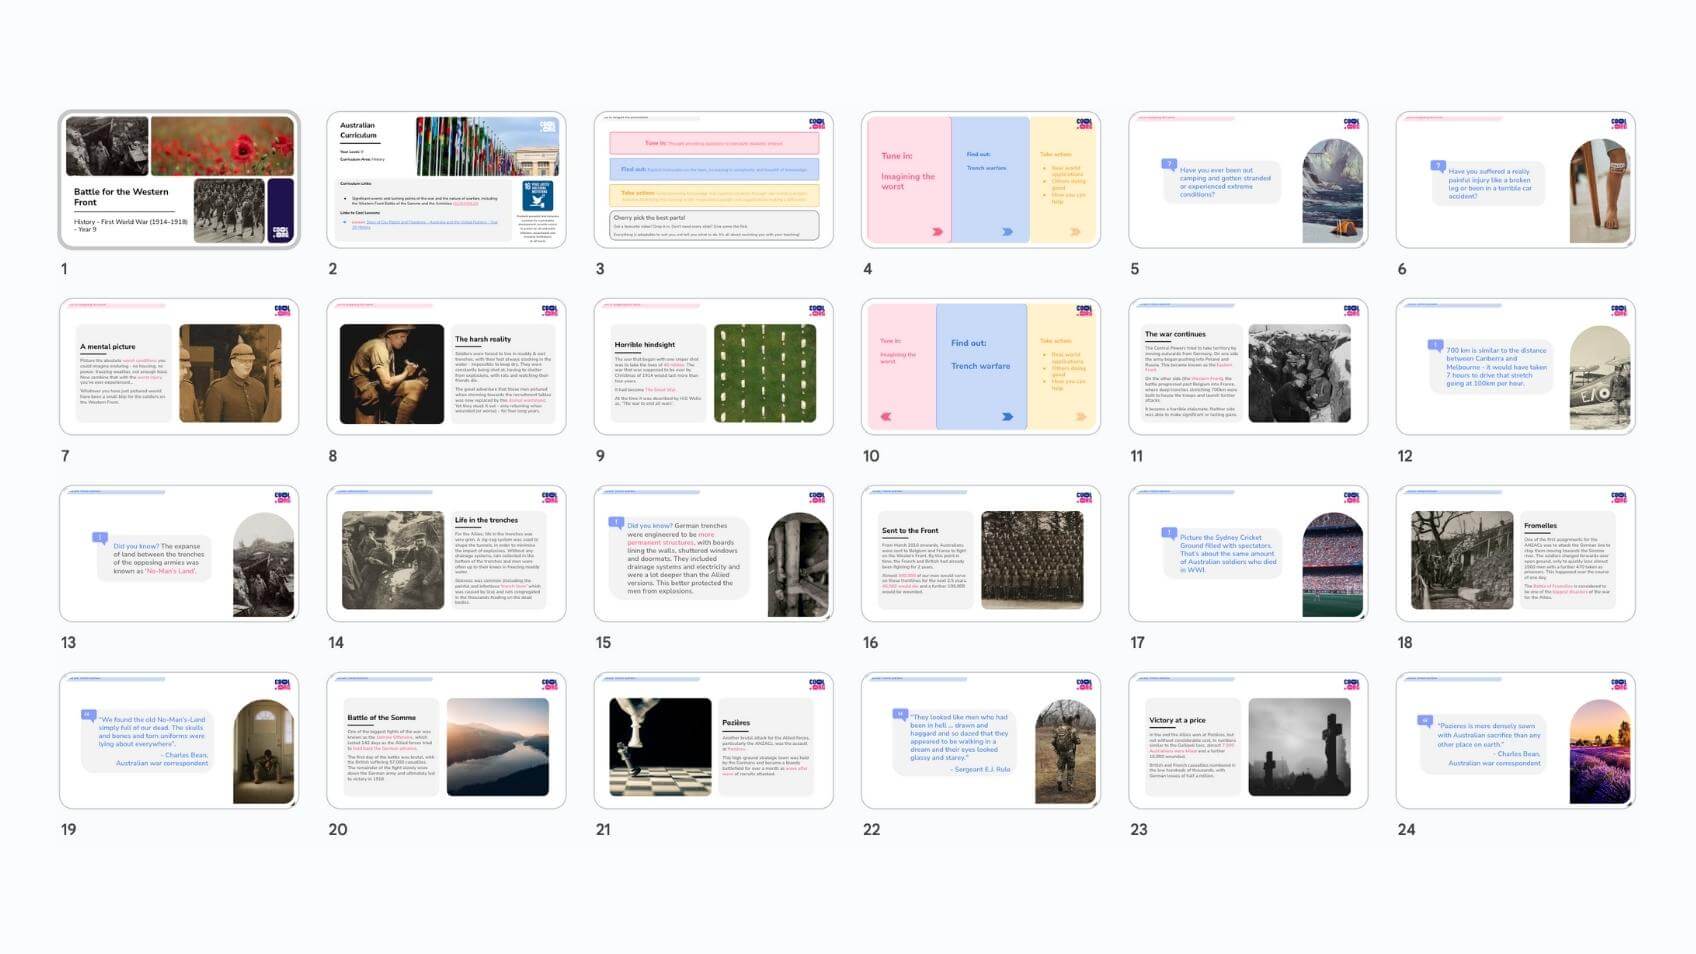Click the yellow arrow on slide 4
1696x954 pixels.
(1076, 232)
